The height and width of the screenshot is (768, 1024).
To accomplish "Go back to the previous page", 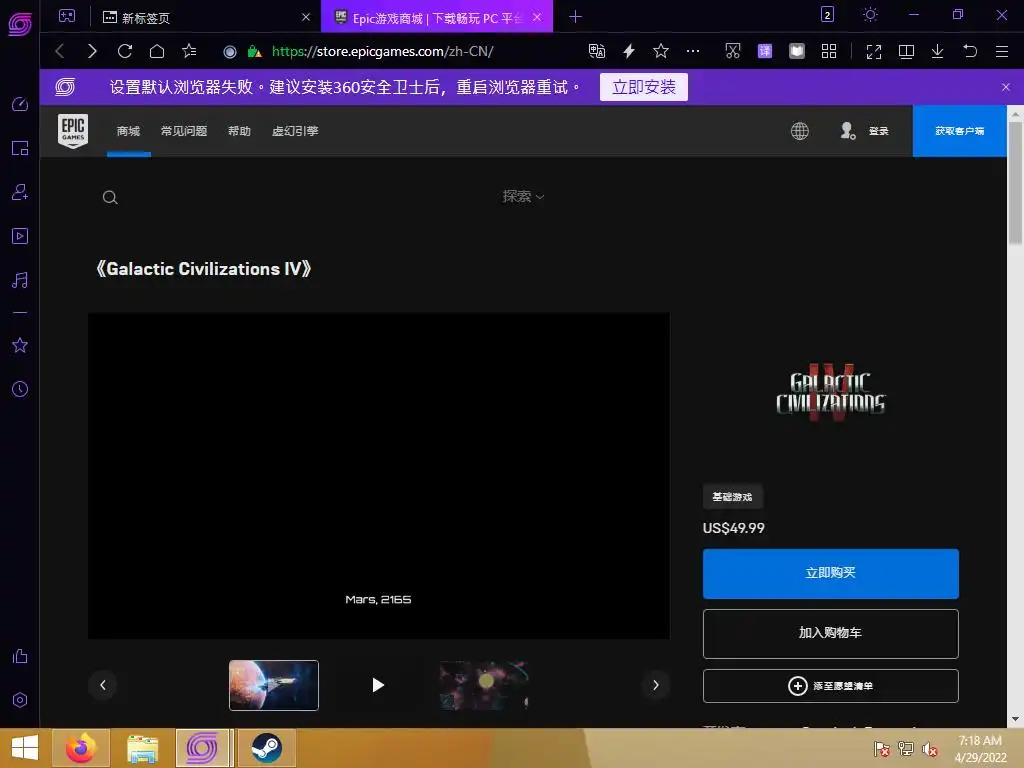I will (x=60, y=51).
